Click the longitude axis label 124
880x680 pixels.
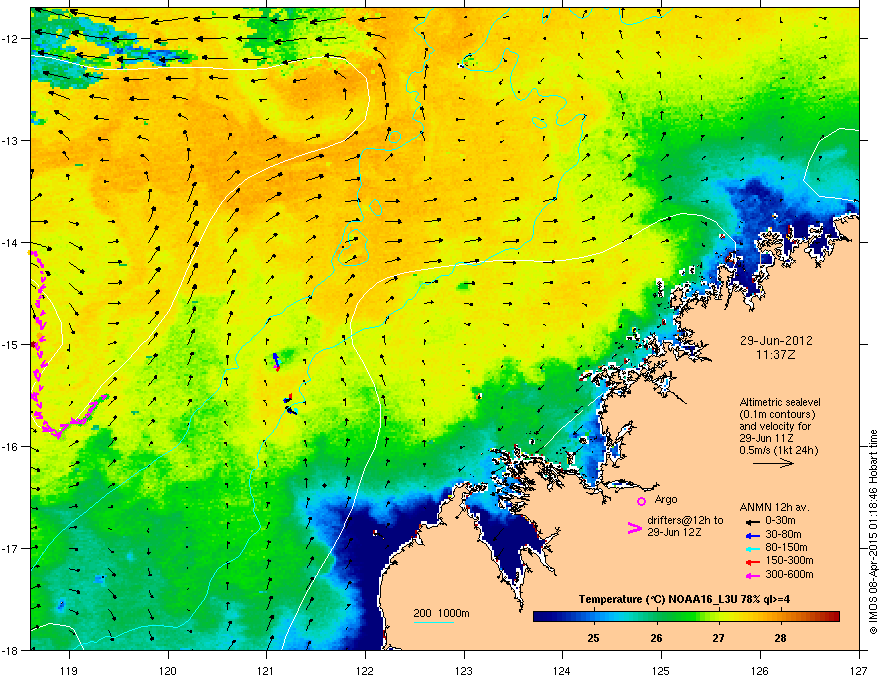click(562, 670)
